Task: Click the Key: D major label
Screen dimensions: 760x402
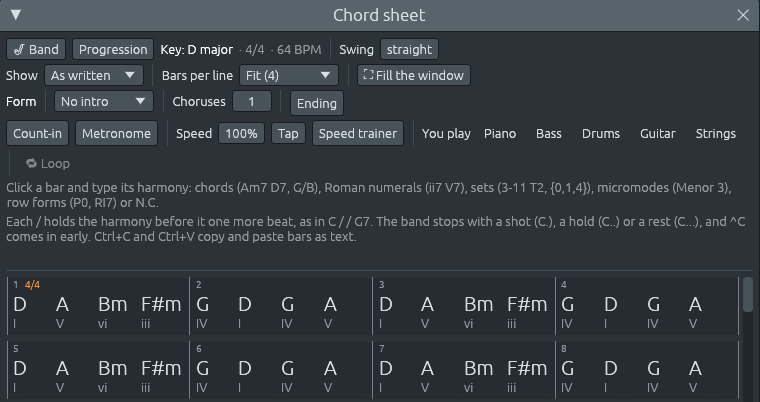Action: click(x=196, y=49)
